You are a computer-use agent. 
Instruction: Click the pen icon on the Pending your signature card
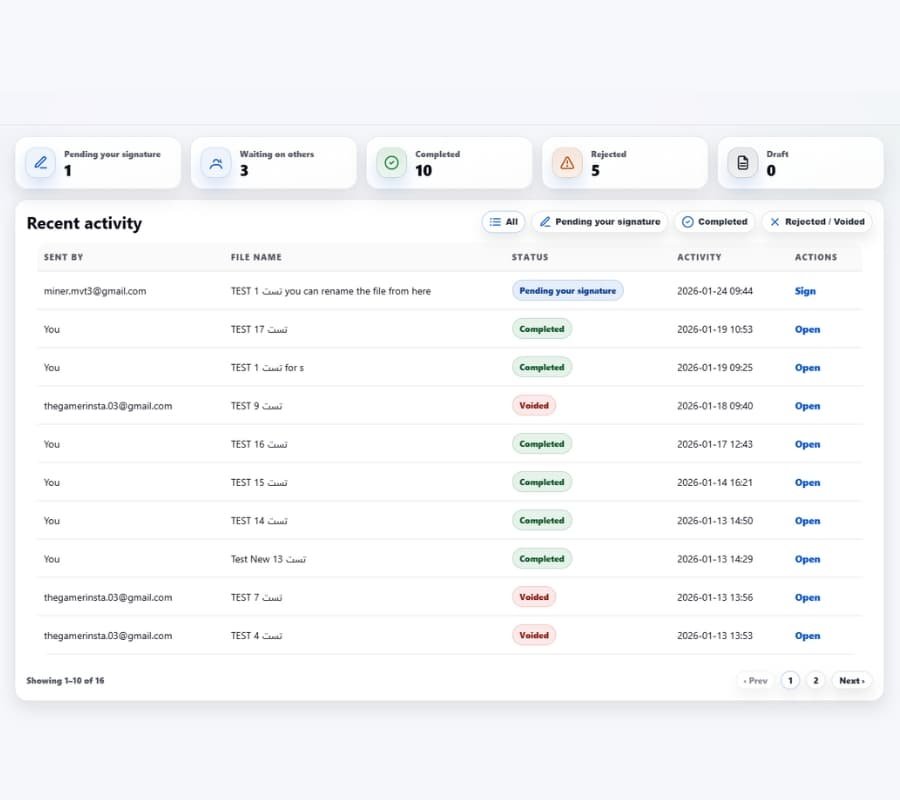(x=39, y=162)
